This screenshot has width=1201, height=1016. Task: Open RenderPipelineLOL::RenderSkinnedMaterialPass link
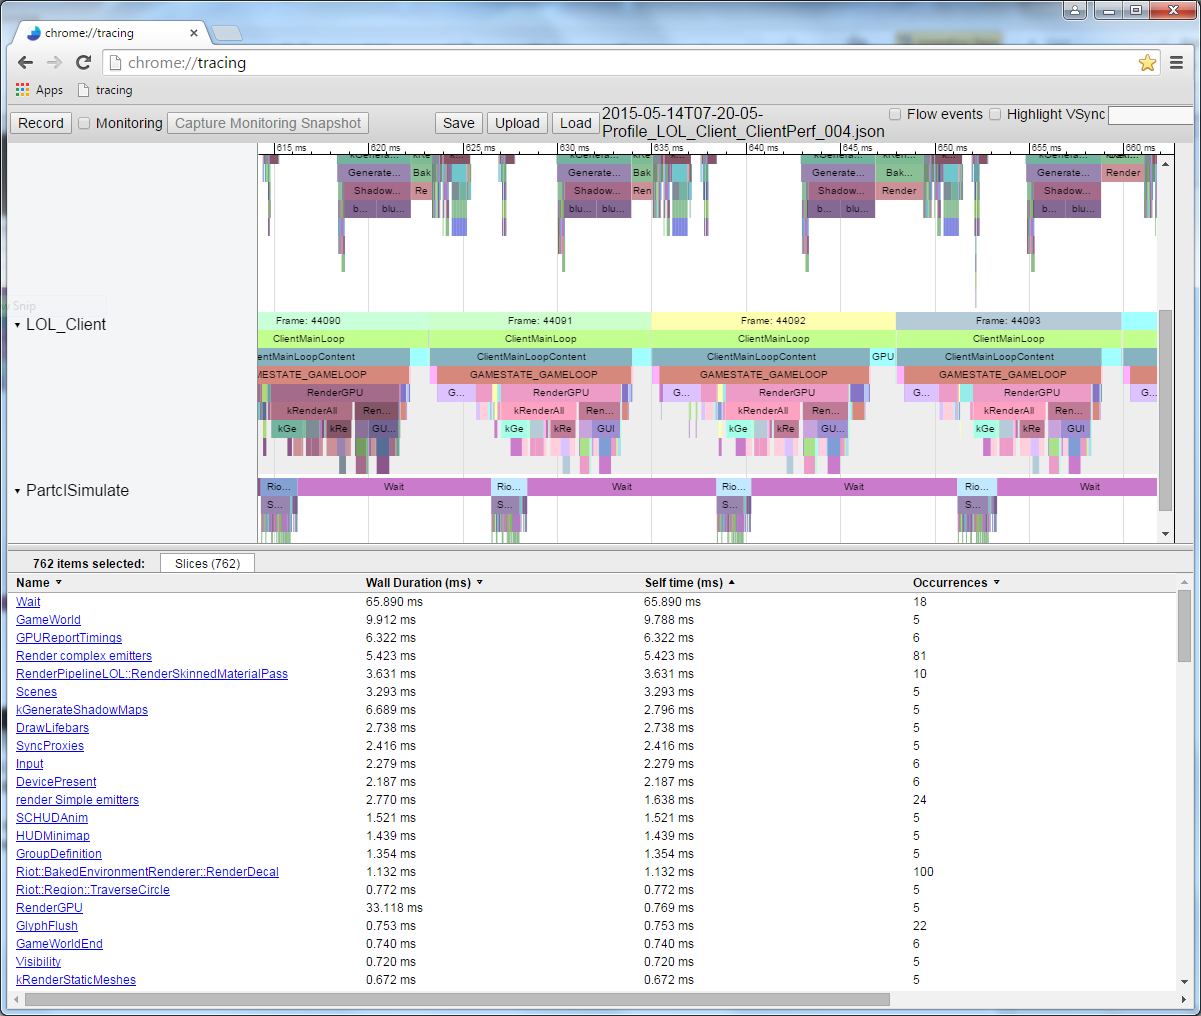pos(152,674)
